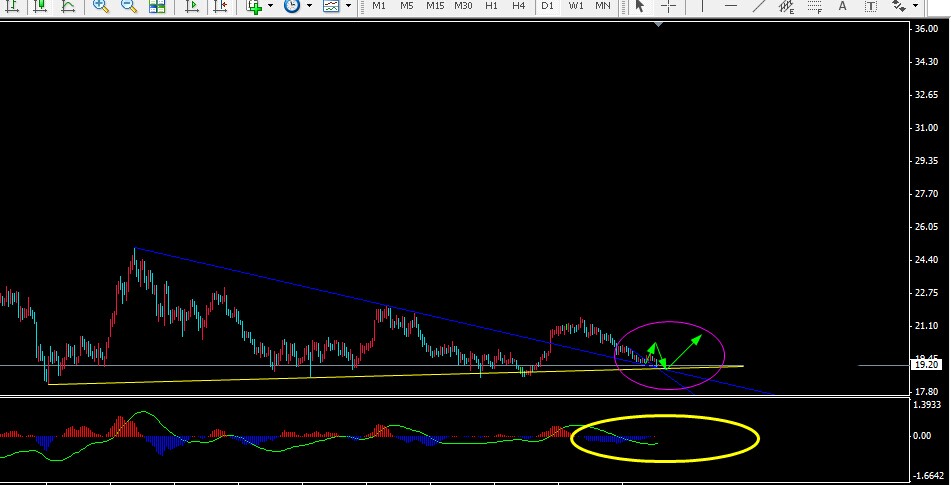
Task: Select M30 timeframe
Action: 463,5
